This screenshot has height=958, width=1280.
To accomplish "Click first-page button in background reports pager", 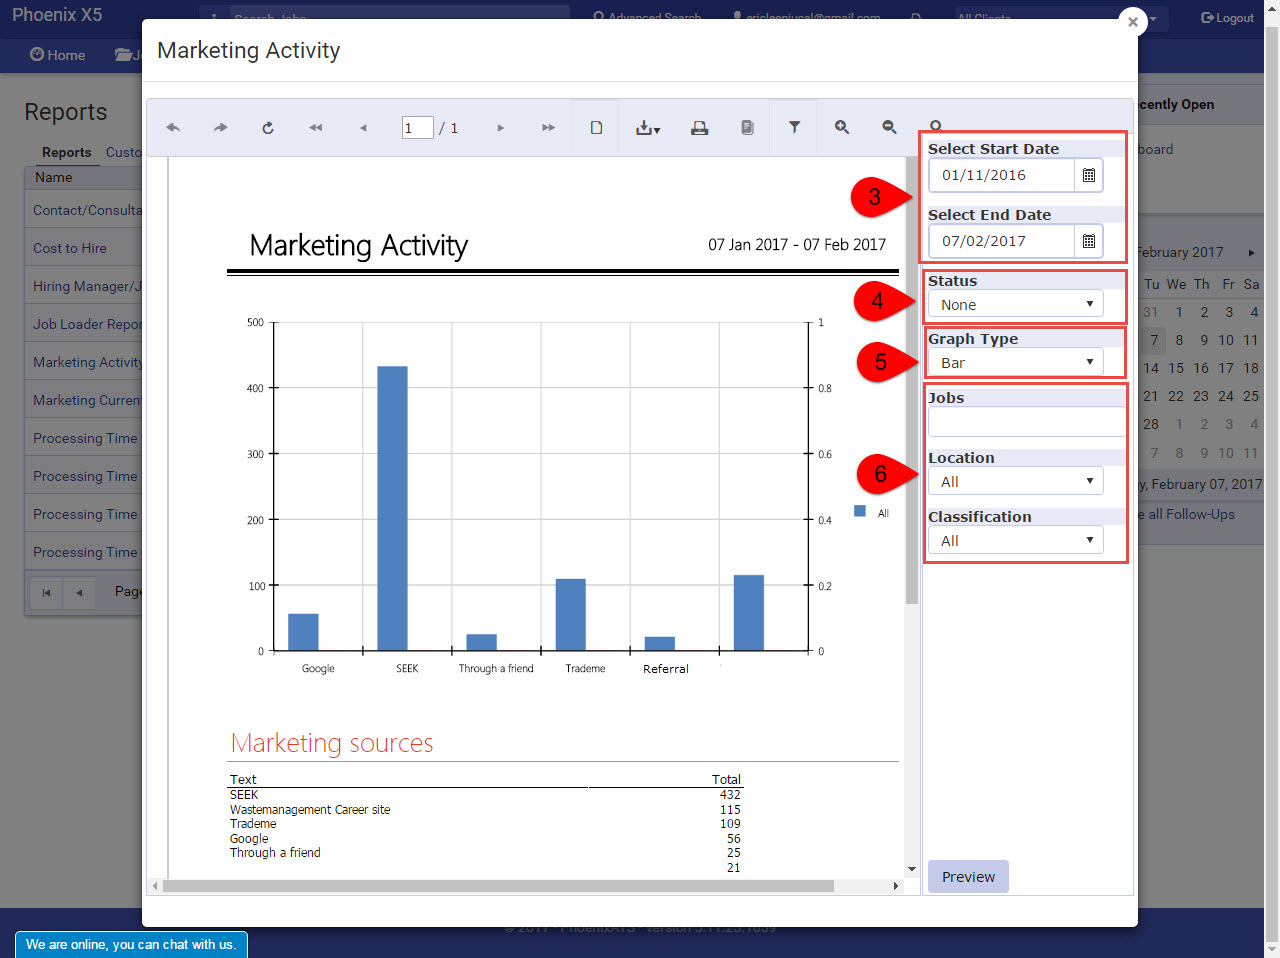I will (46, 593).
